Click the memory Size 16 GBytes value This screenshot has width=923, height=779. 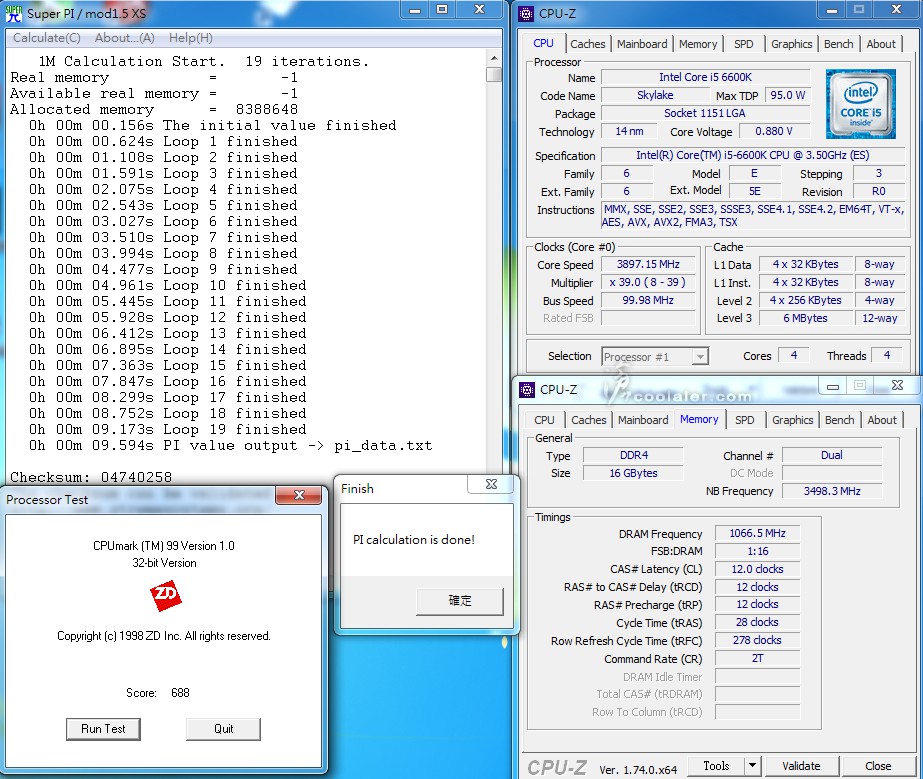tap(633, 473)
